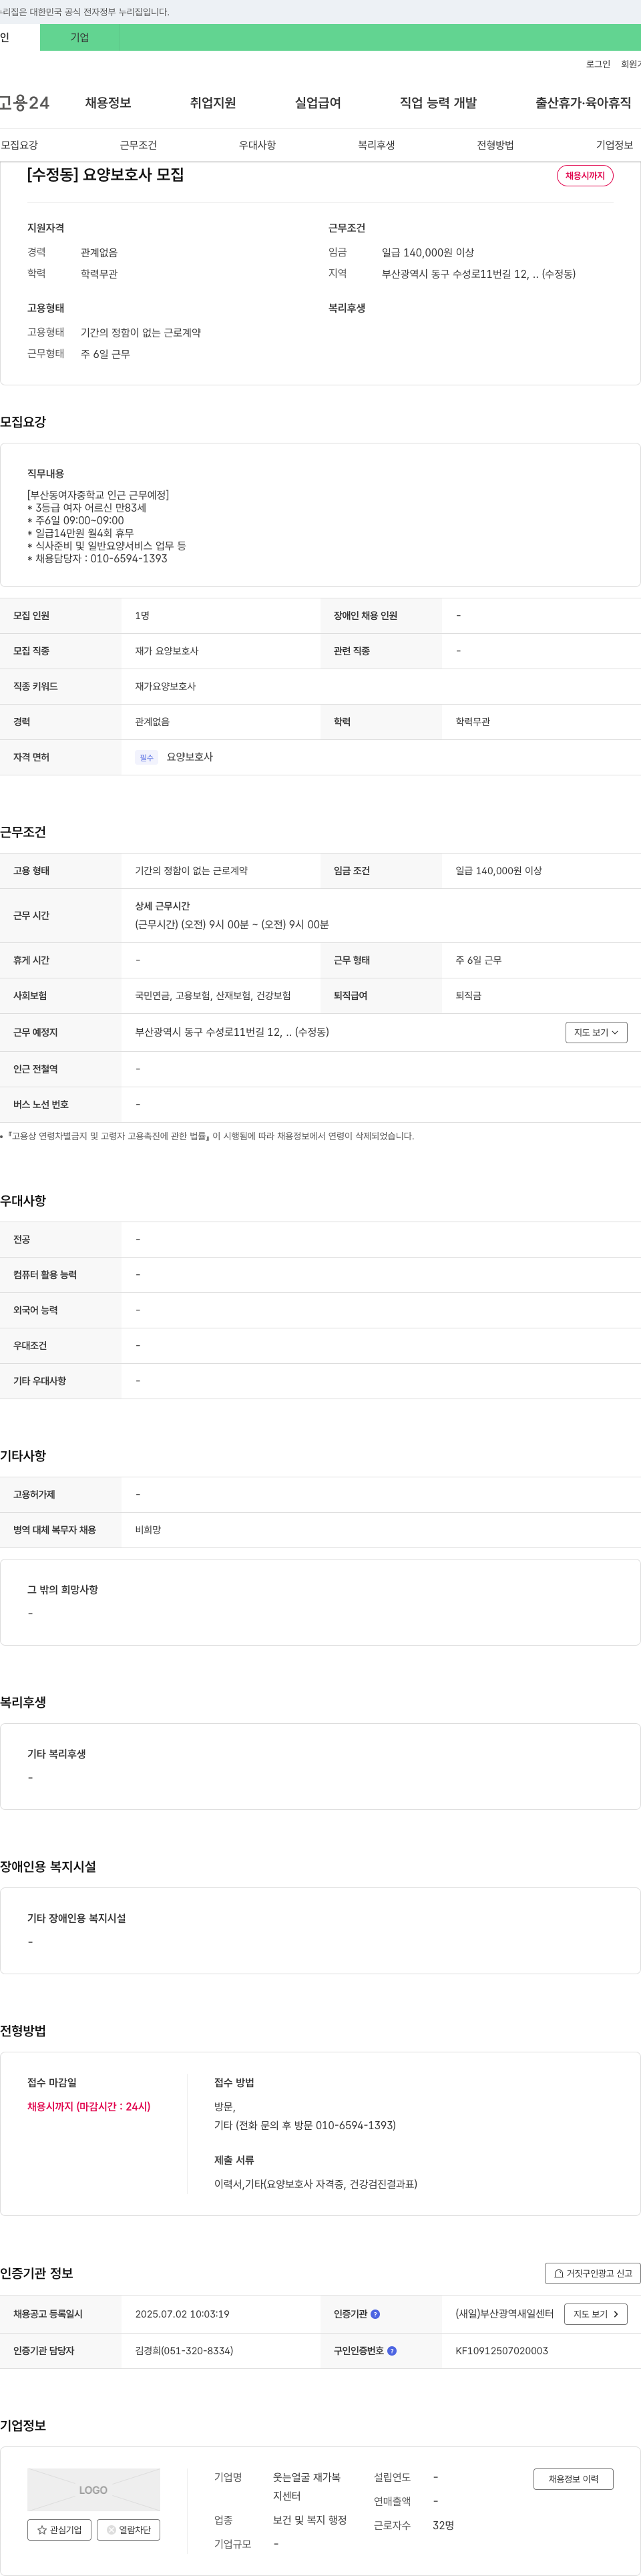Click employee count 32명
The width and height of the screenshot is (641, 2576).
(444, 2526)
